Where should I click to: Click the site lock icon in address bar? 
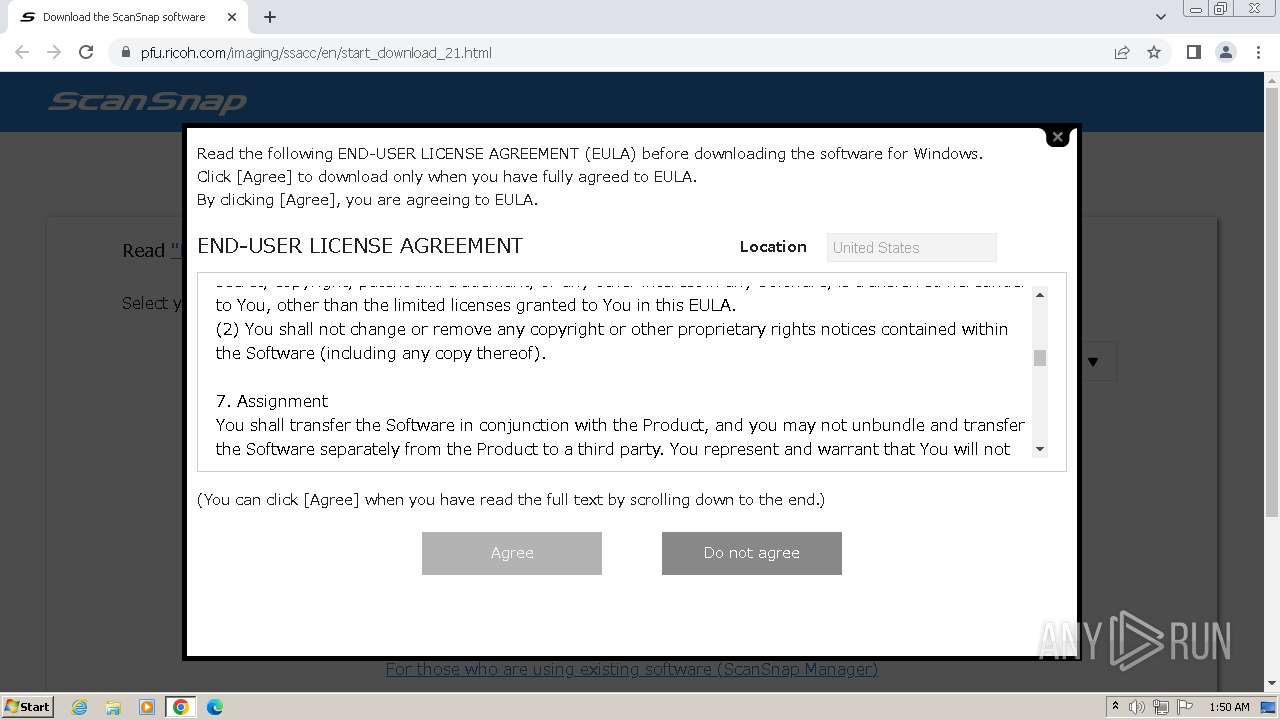pyautogui.click(x=126, y=53)
